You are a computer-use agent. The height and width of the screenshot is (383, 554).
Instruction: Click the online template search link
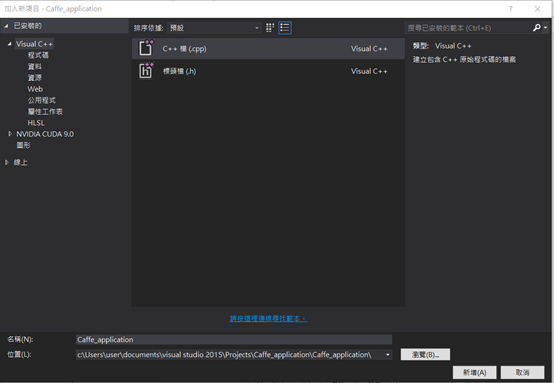click(268, 319)
